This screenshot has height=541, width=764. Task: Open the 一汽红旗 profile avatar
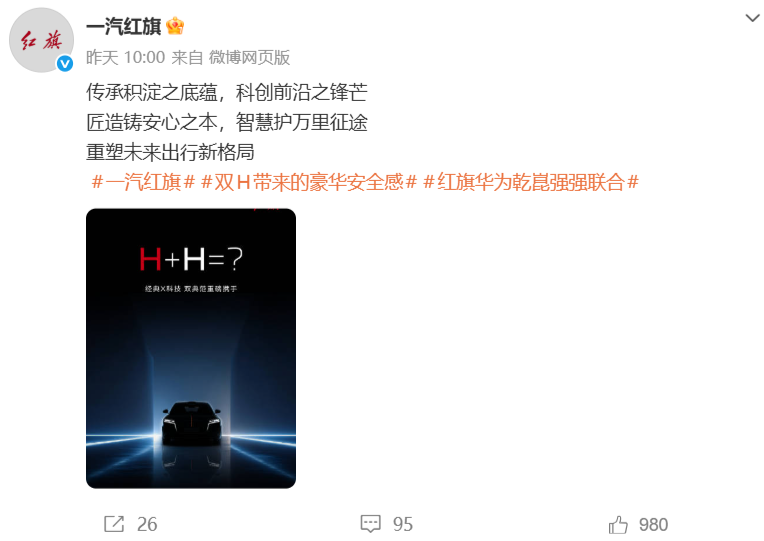(x=41, y=40)
